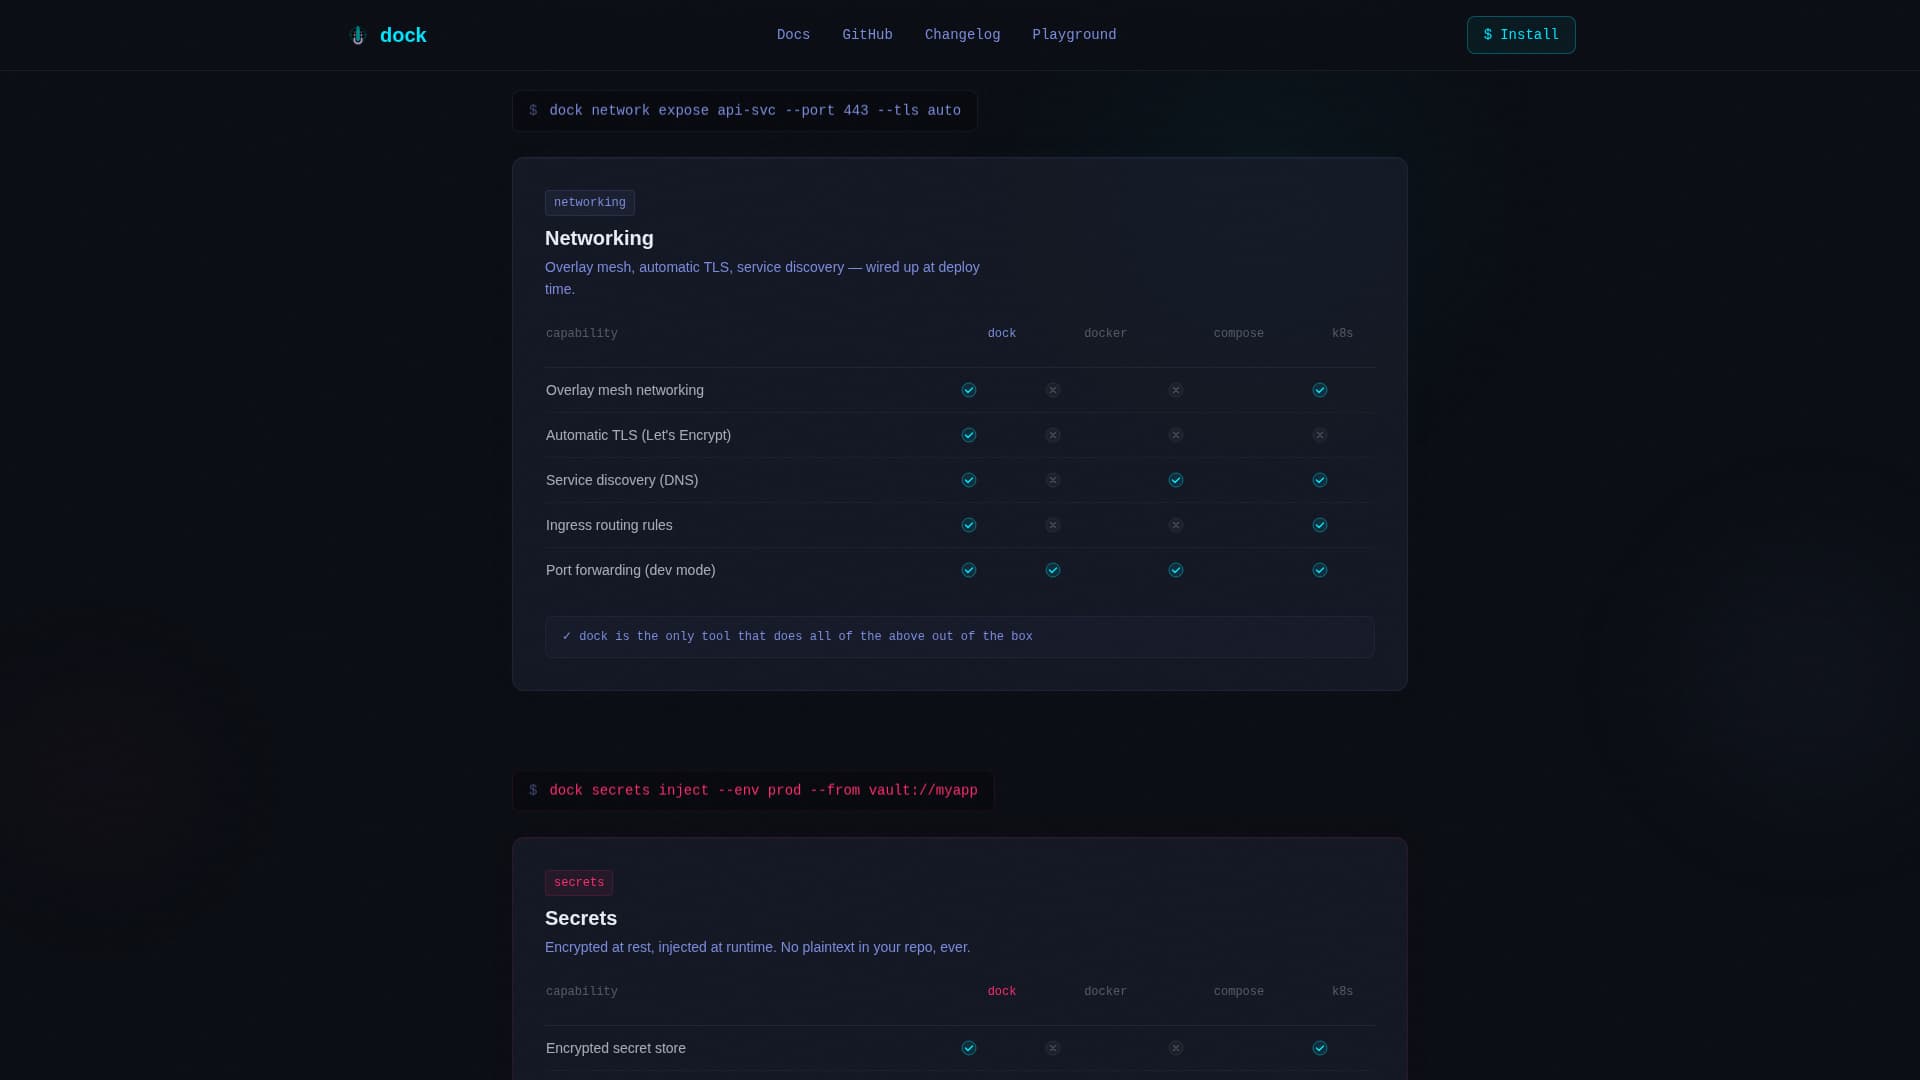The width and height of the screenshot is (1920, 1080).
Task: Click the $ Install button
Action: click(1521, 35)
